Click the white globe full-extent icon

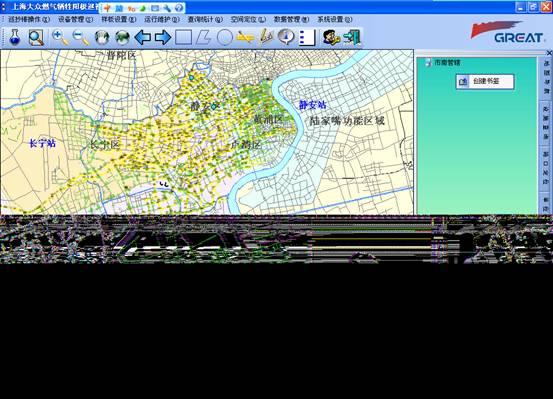pyautogui.click(x=102, y=37)
